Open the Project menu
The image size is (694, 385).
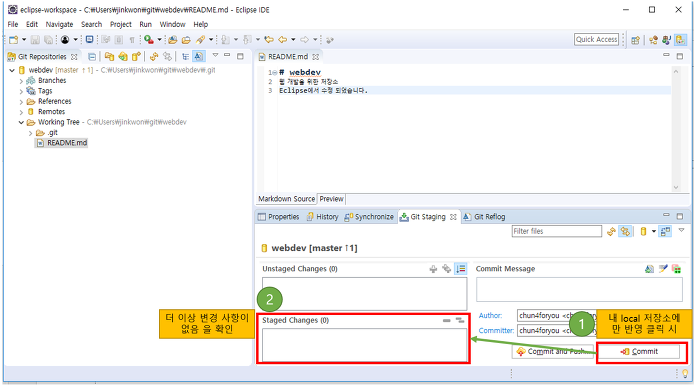pyautogui.click(x=120, y=24)
